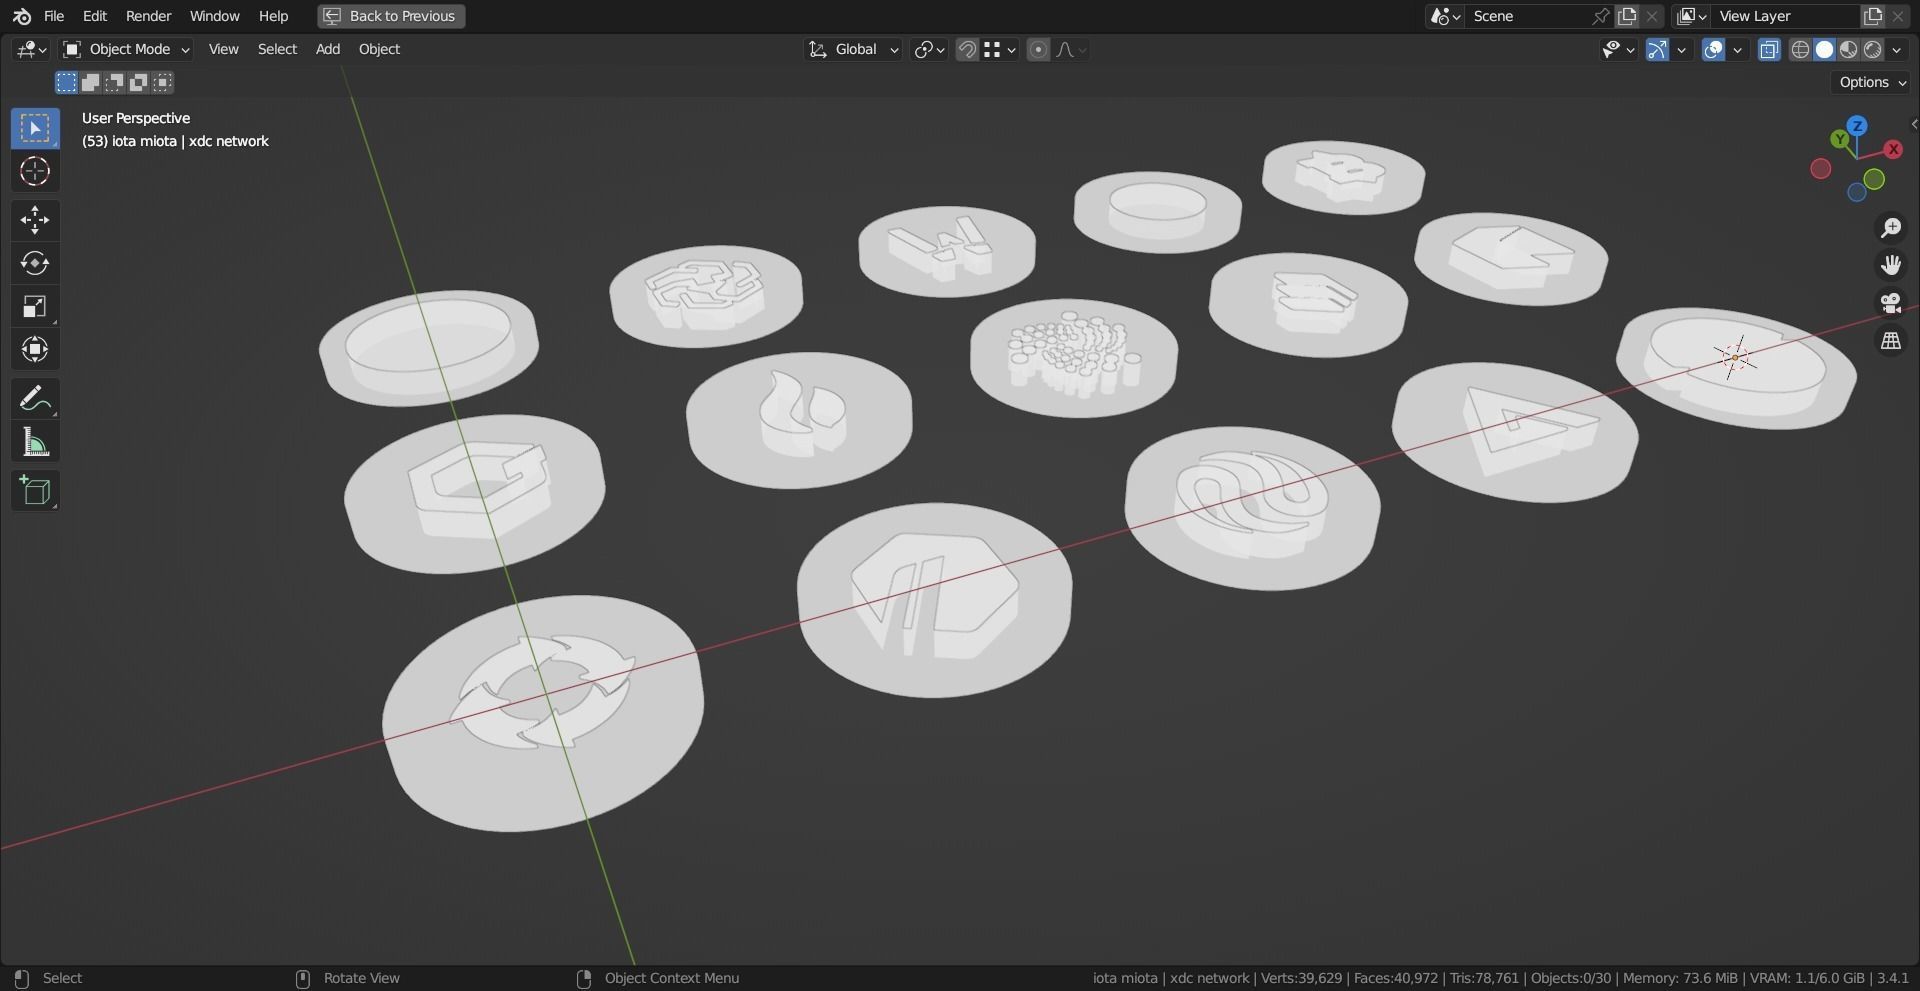Screen dimensions: 1920x991
Task: Click the Scene name field
Action: (x=1528, y=16)
